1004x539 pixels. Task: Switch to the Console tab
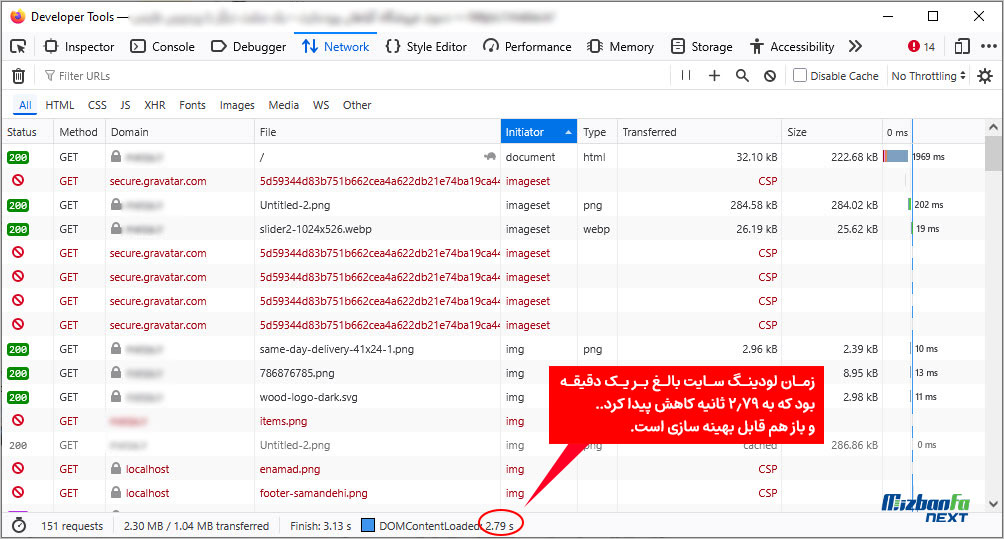(x=162, y=46)
